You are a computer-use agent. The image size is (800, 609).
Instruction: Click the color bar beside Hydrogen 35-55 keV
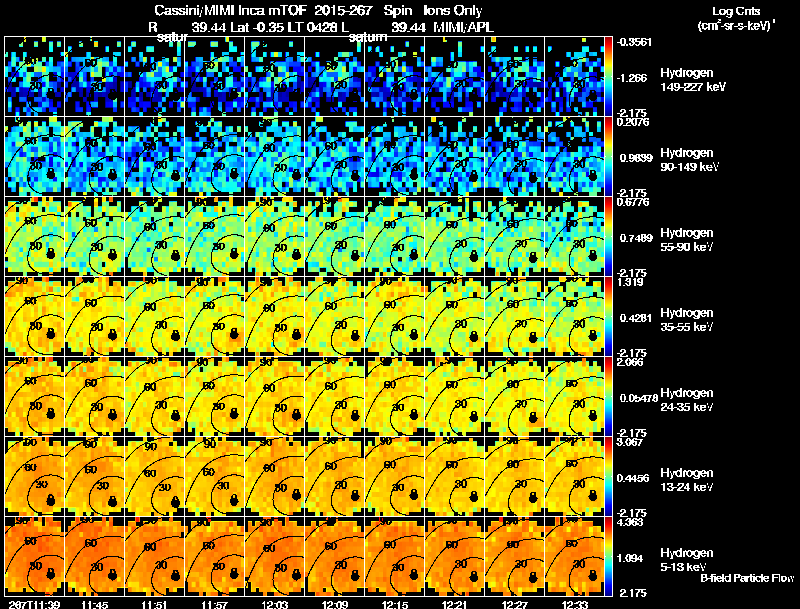609,317
